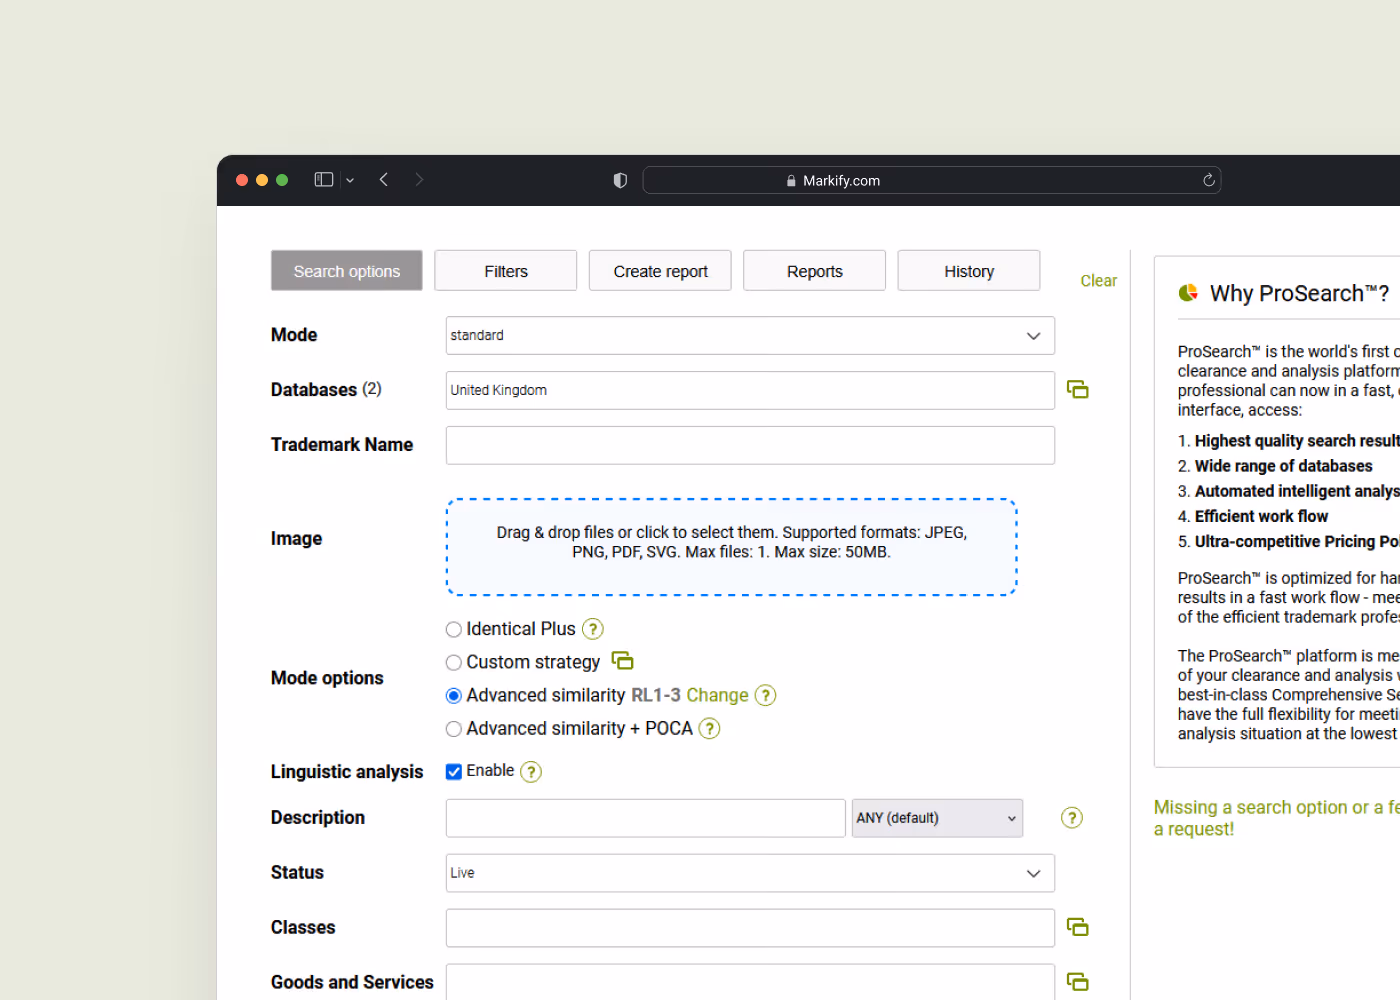The image size is (1400, 1000).
Task: Show help for Description field
Action: coord(1072,818)
